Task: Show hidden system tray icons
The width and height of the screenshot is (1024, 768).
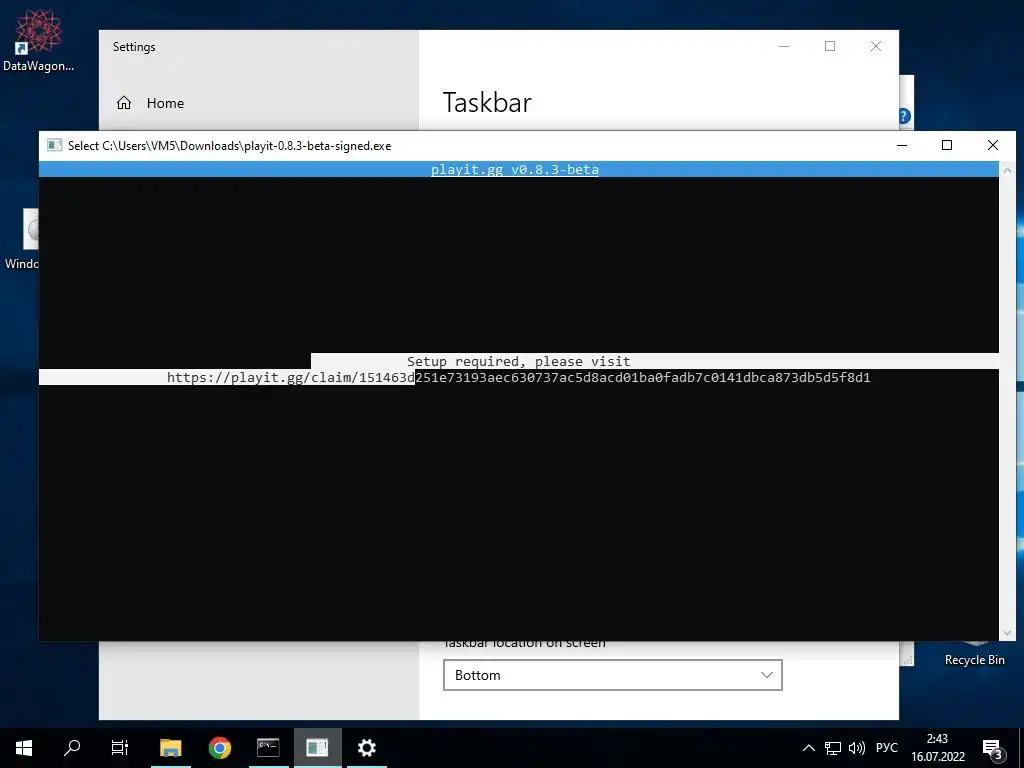Action: click(x=808, y=748)
